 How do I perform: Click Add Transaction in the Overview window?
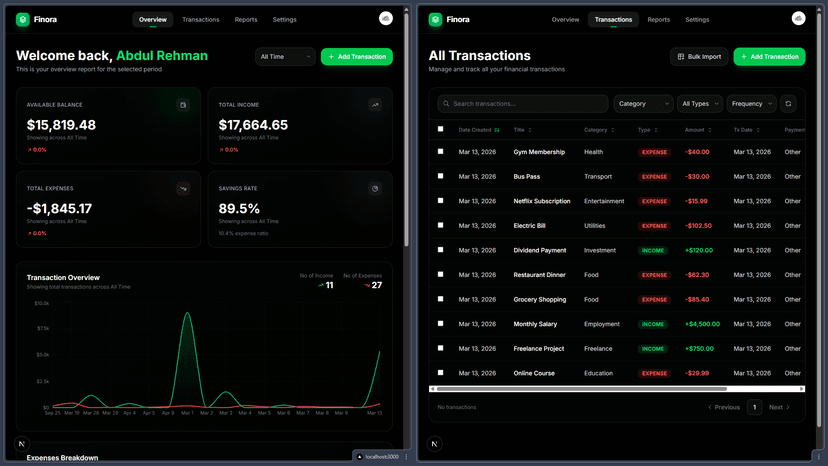click(356, 57)
